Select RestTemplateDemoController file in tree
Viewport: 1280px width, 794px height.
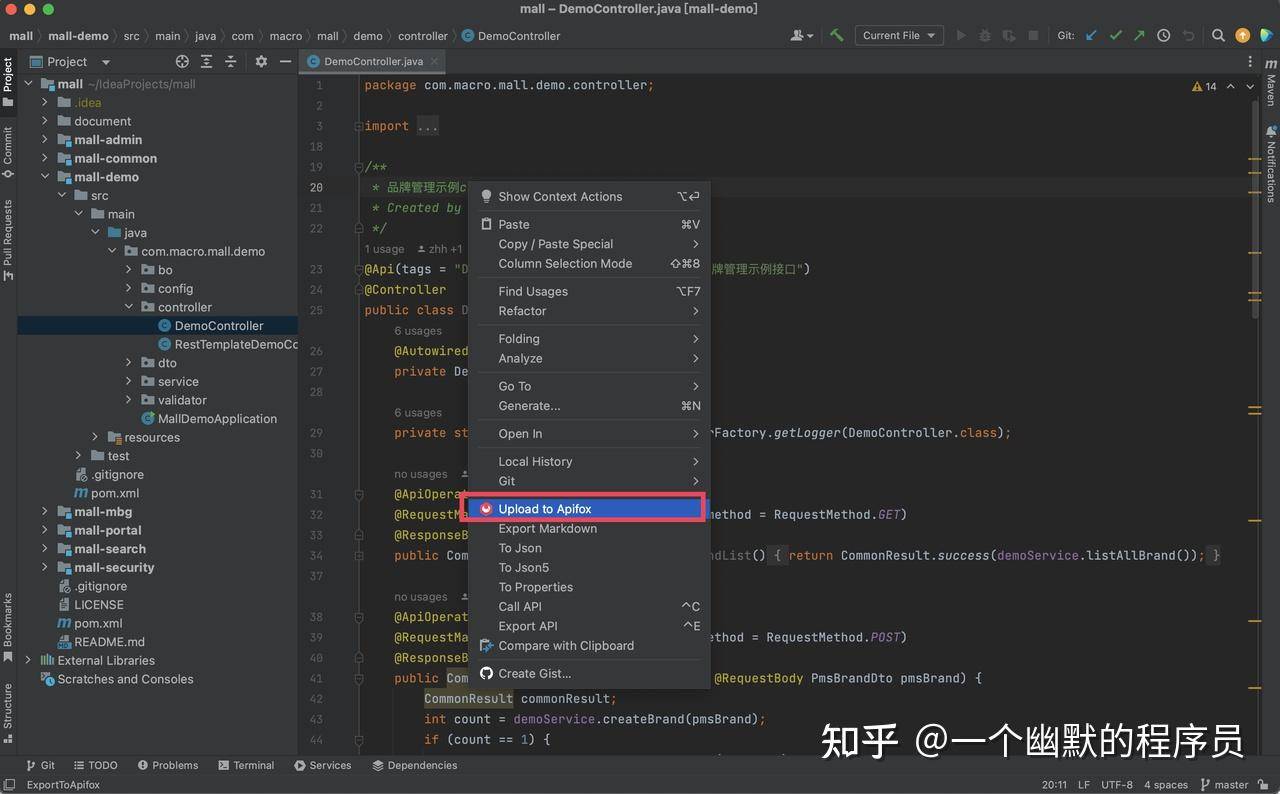pyautogui.click(x=228, y=344)
